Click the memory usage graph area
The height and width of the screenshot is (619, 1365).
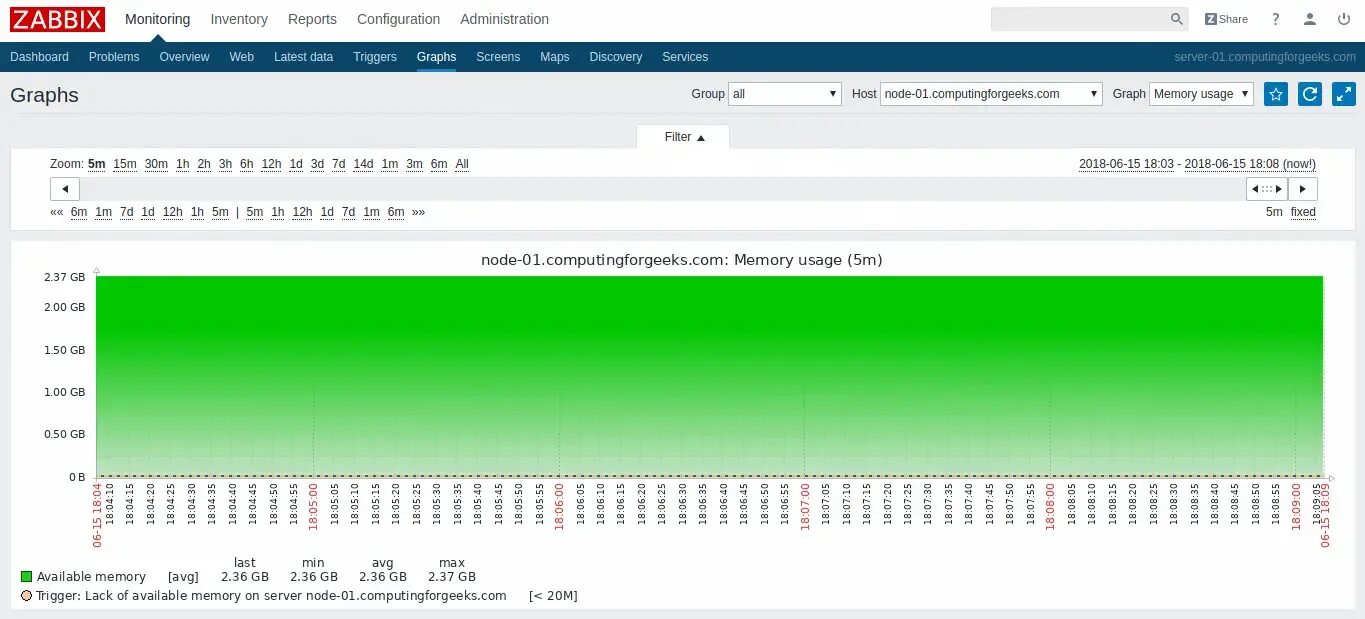click(x=709, y=376)
